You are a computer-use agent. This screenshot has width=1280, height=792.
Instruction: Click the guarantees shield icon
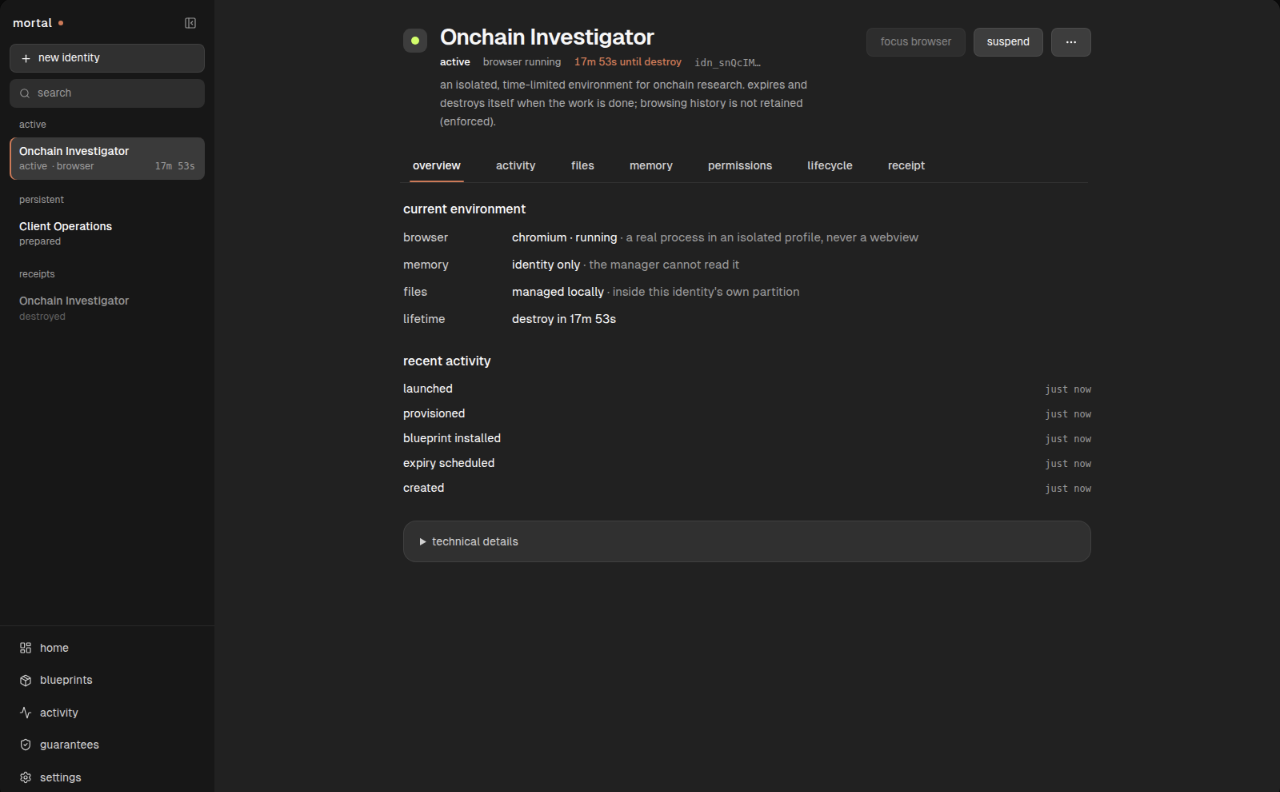click(26, 745)
